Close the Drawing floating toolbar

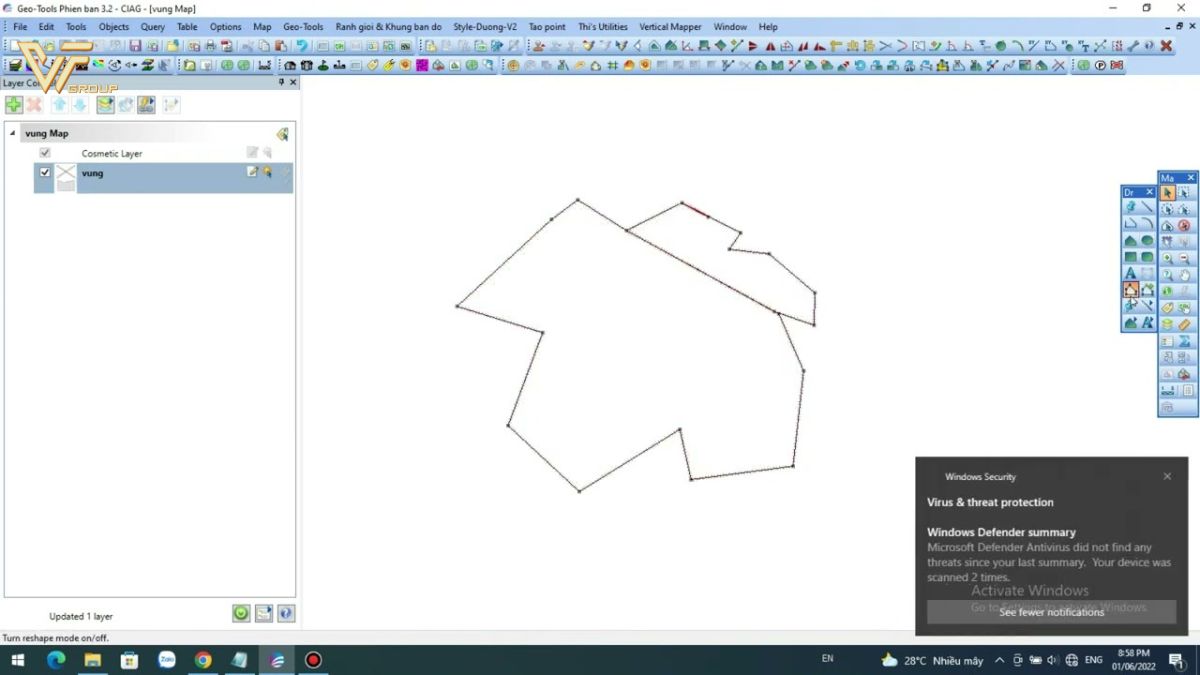1149,192
